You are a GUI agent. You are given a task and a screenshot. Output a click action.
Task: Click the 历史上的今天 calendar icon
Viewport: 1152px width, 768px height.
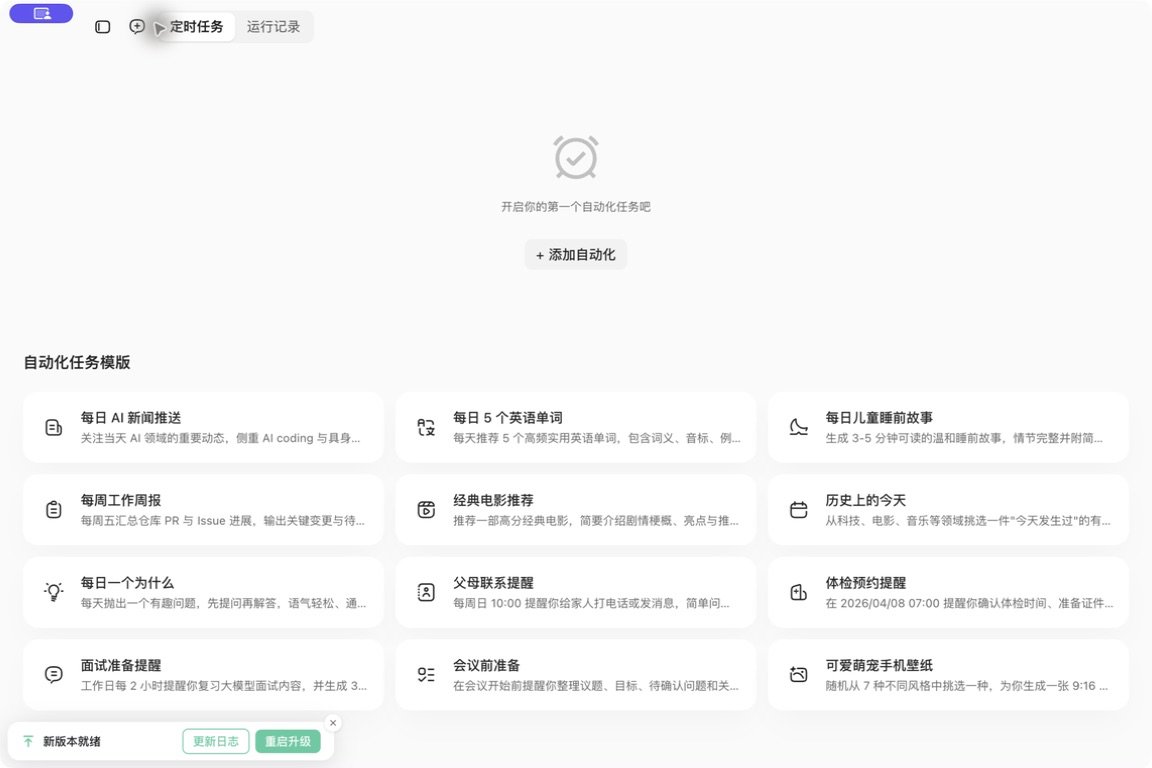pos(799,509)
